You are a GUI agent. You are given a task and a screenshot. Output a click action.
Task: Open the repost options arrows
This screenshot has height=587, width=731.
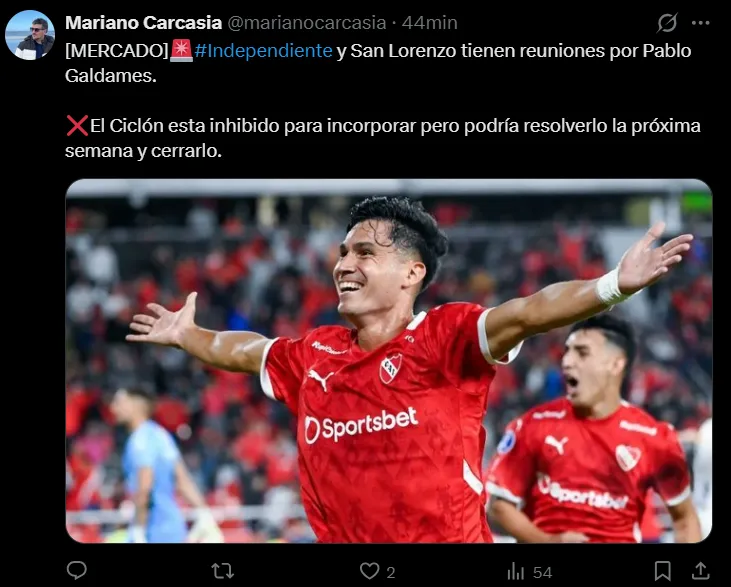(222, 571)
